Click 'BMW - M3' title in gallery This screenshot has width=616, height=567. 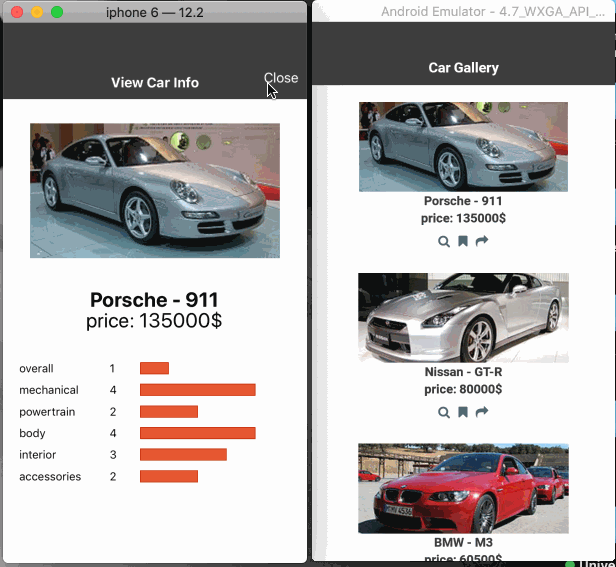463,543
